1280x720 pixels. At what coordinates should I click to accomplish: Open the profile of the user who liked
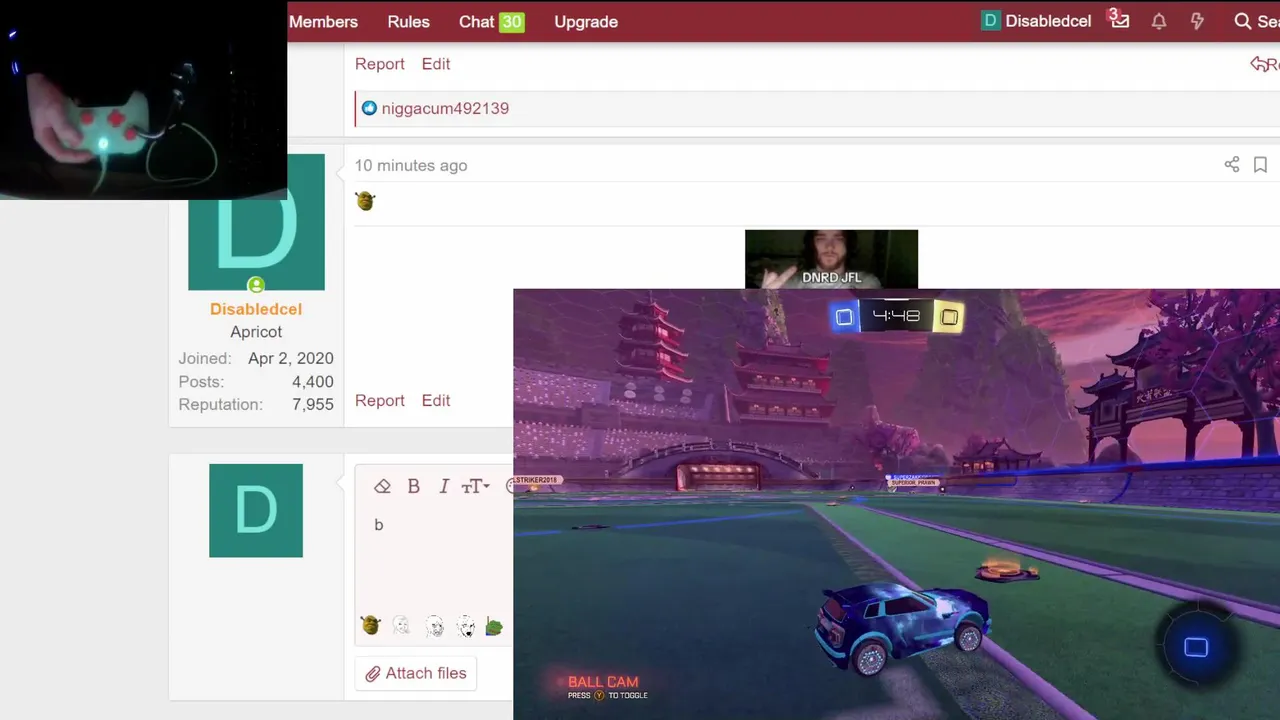(445, 108)
